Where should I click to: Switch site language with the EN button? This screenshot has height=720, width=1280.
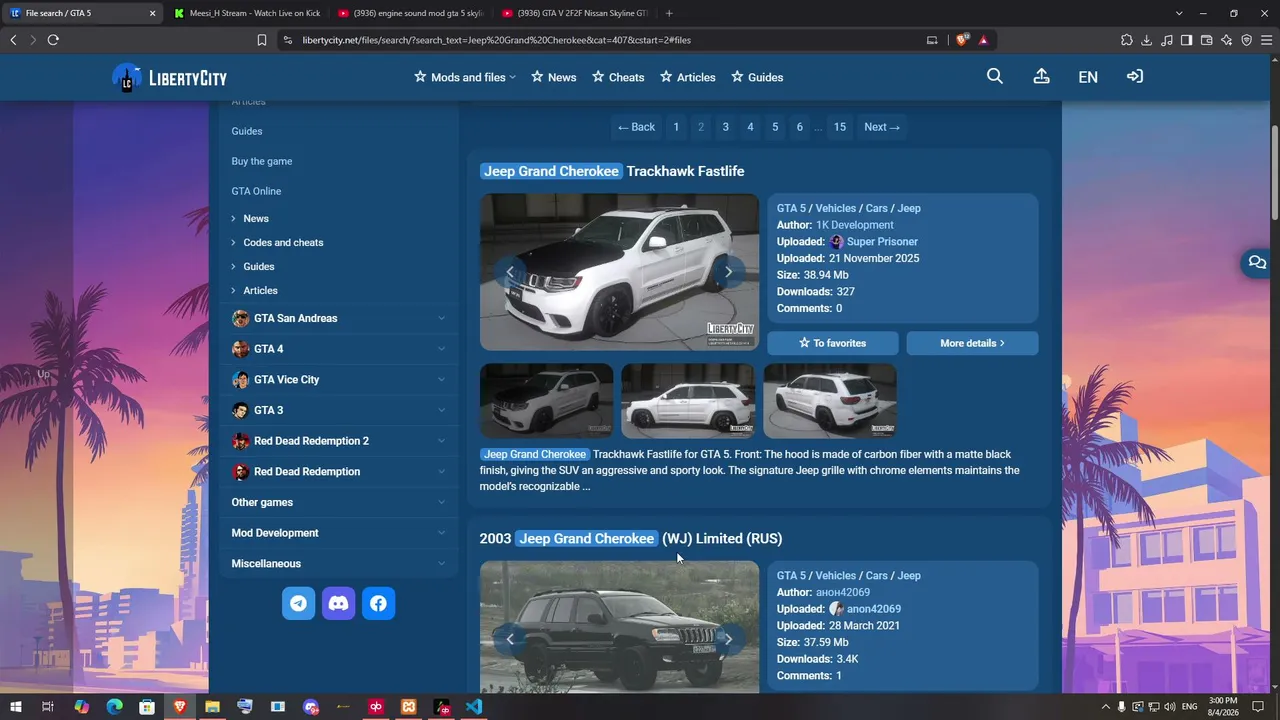(x=1088, y=77)
